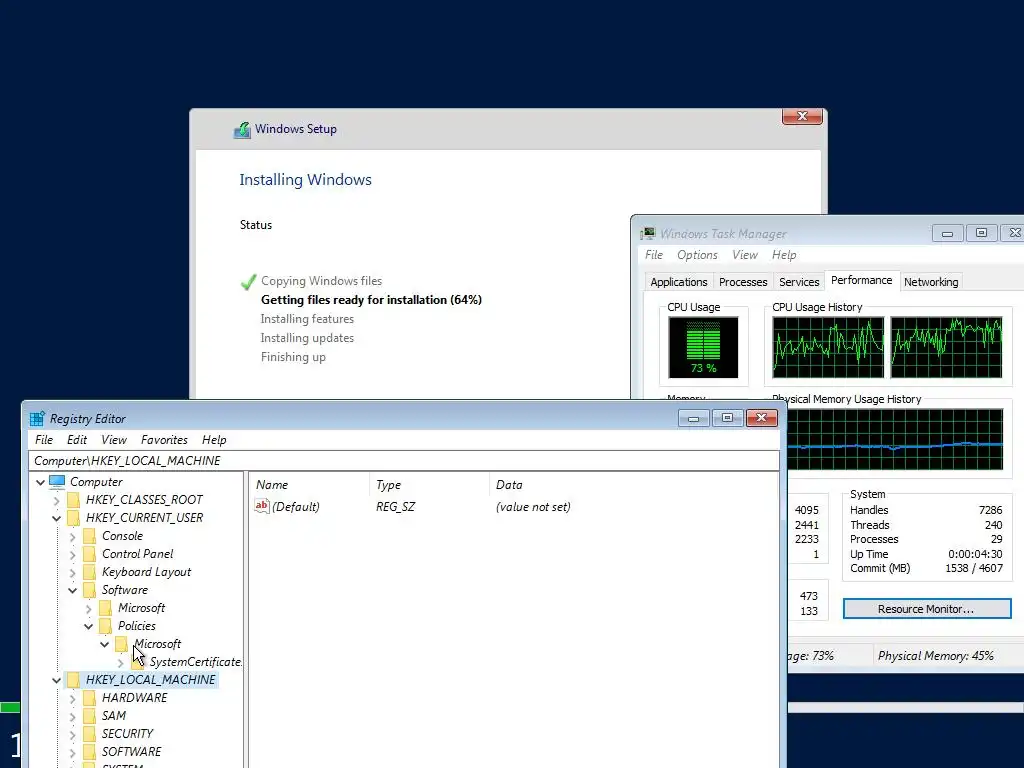
Task: Click the Name column header
Action: click(308, 485)
